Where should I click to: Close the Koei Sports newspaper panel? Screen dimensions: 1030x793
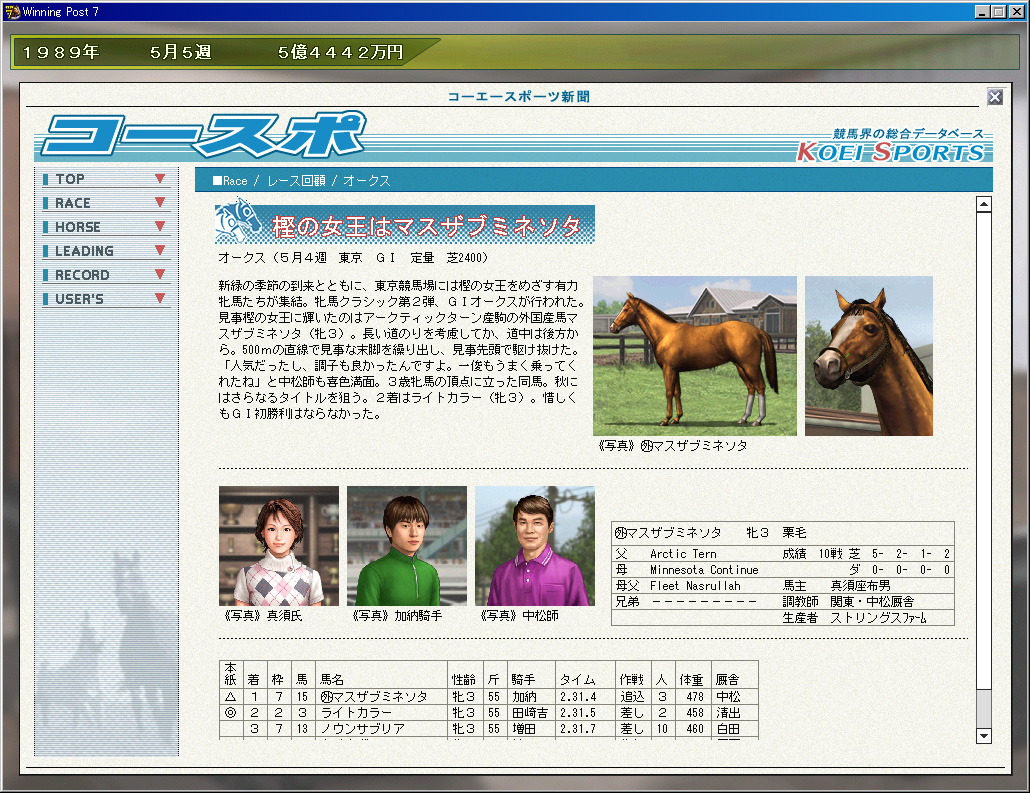[995, 97]
